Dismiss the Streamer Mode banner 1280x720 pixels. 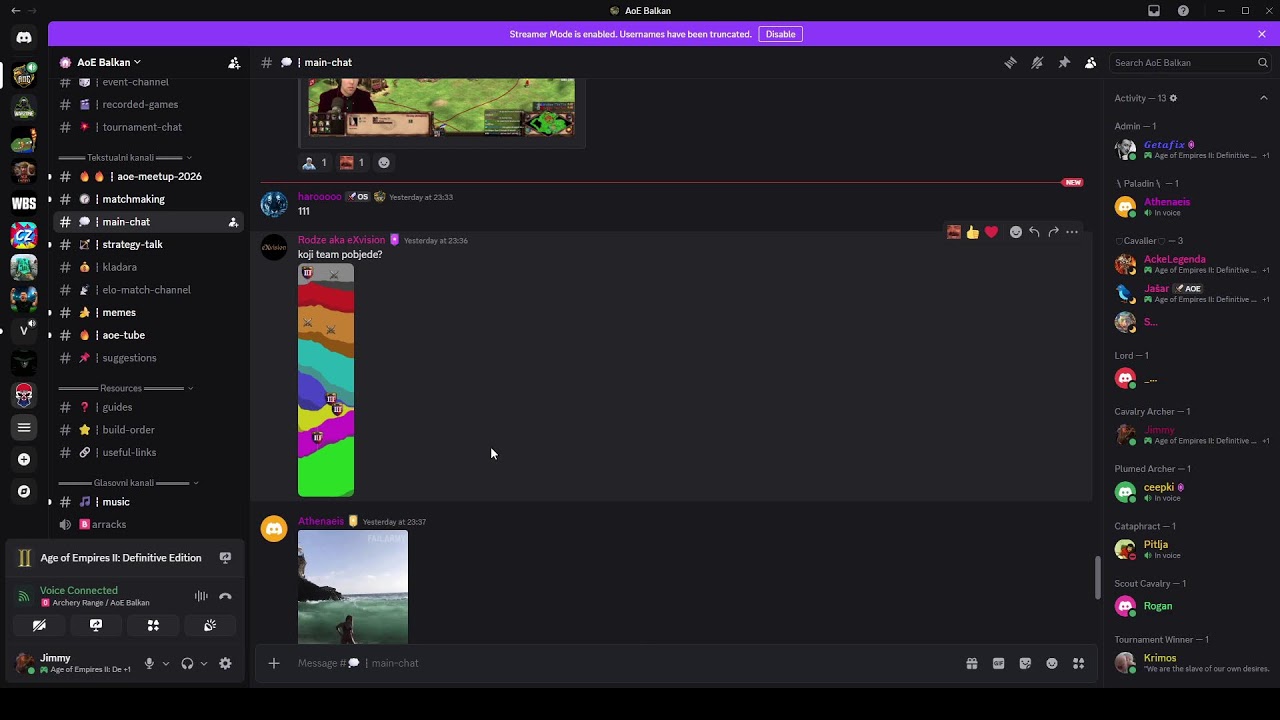(x=1262, y=34)
